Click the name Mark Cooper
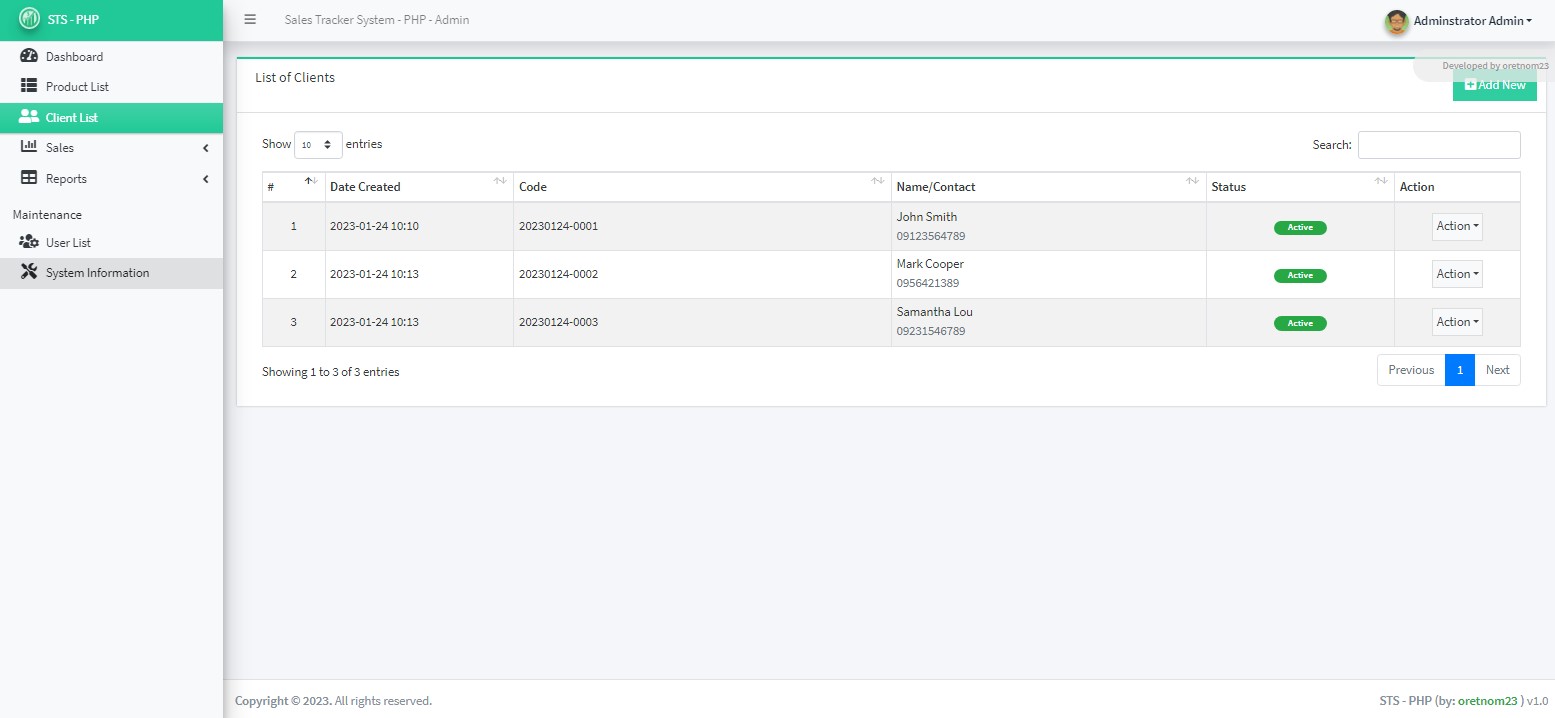The height and width of the screenshot is (718, 1555). (930, 264)
